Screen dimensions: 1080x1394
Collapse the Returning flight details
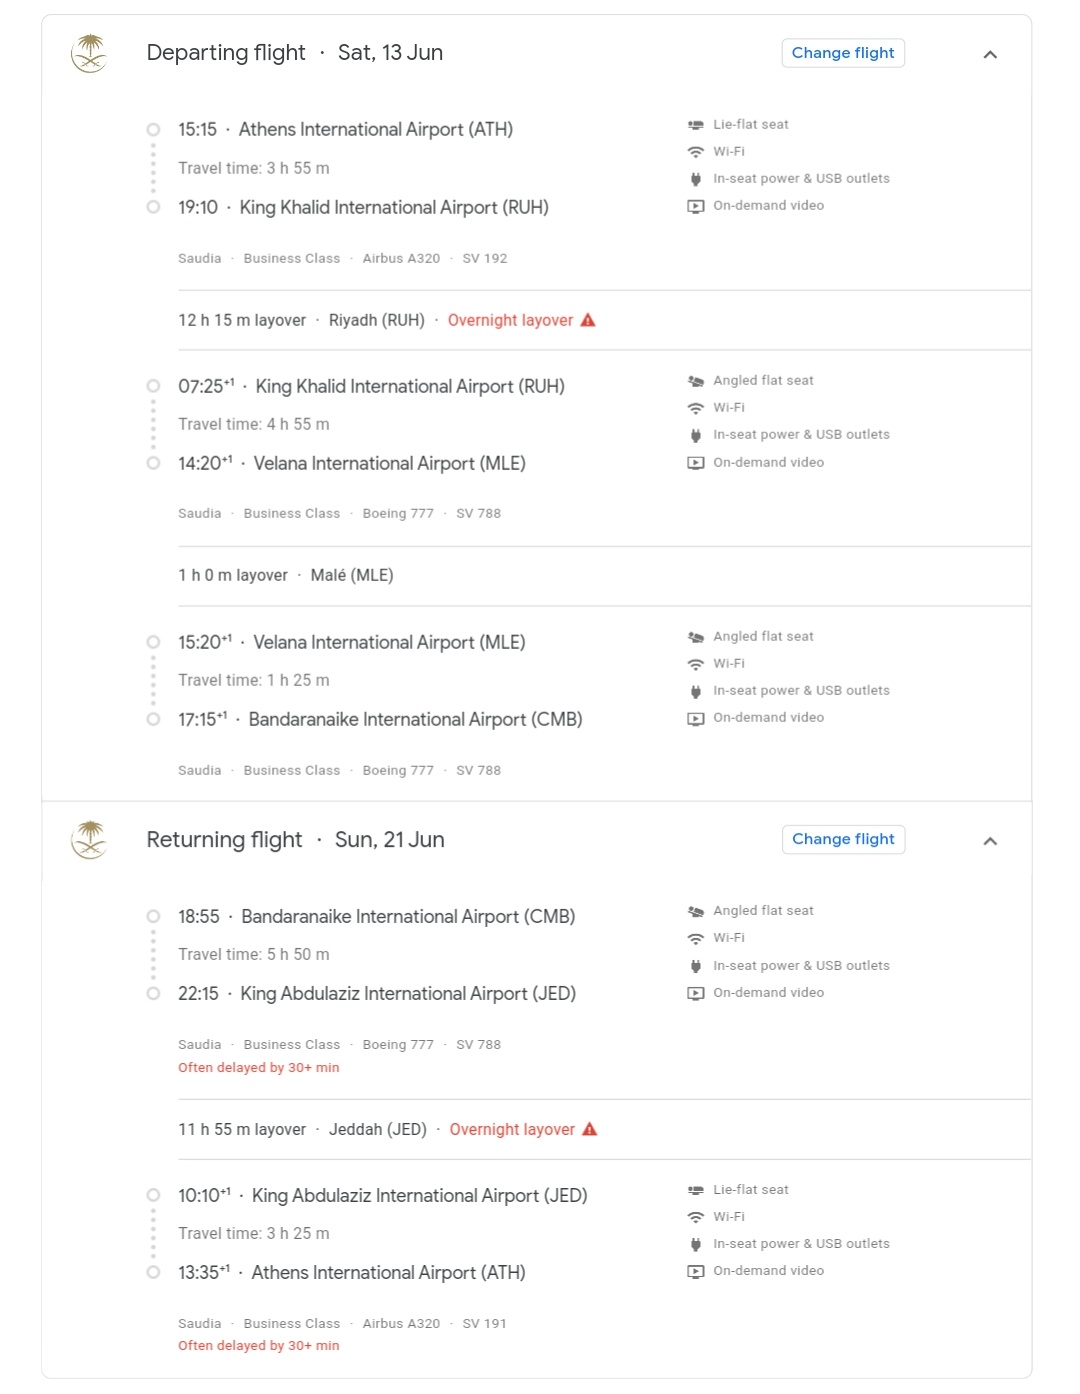coord(990,841)
